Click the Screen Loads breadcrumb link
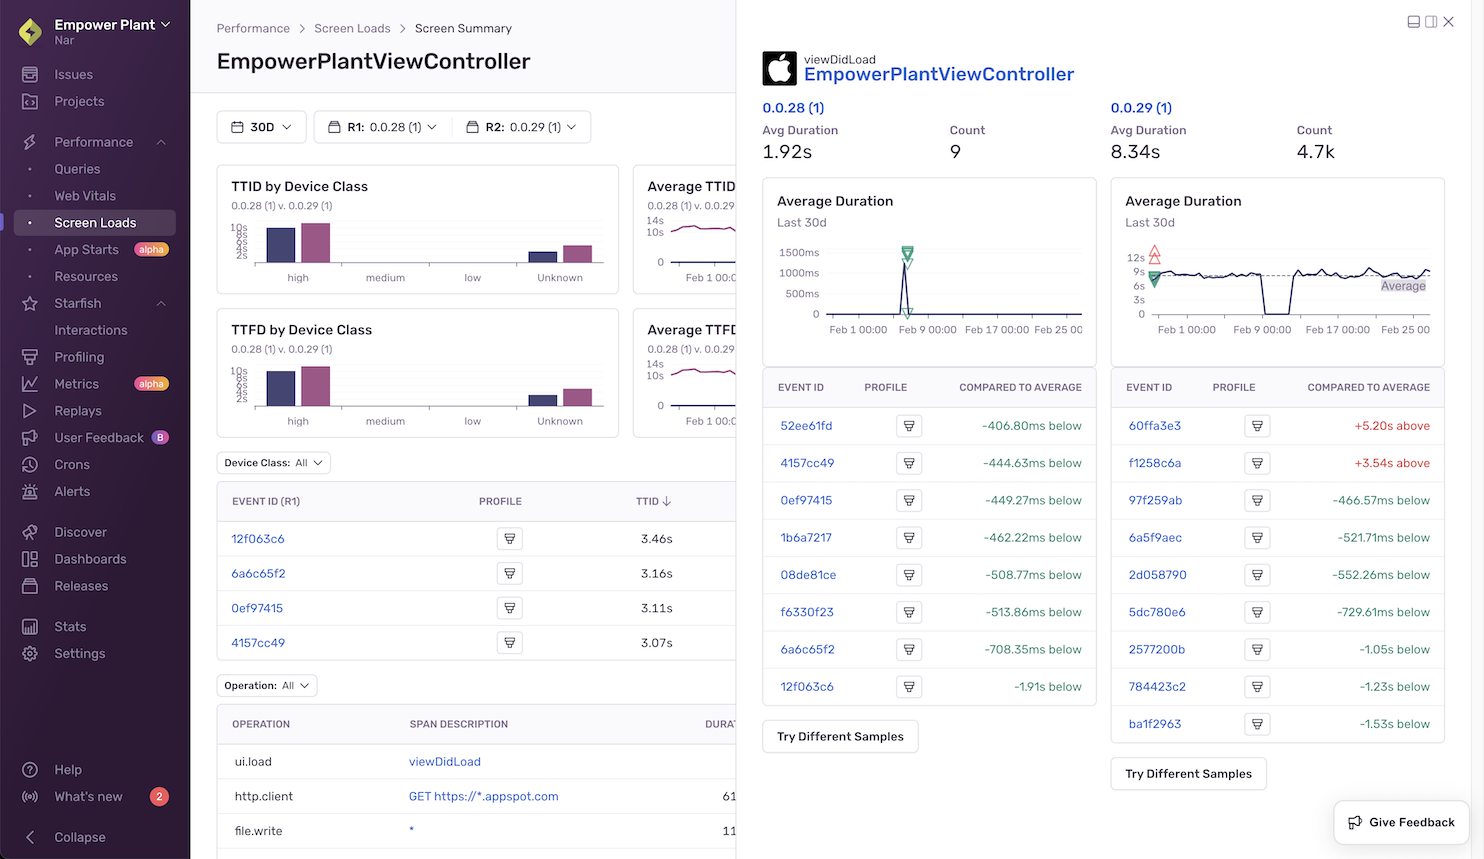The height and width of the screenshot is (859, 1484). (x=352, y=28)
